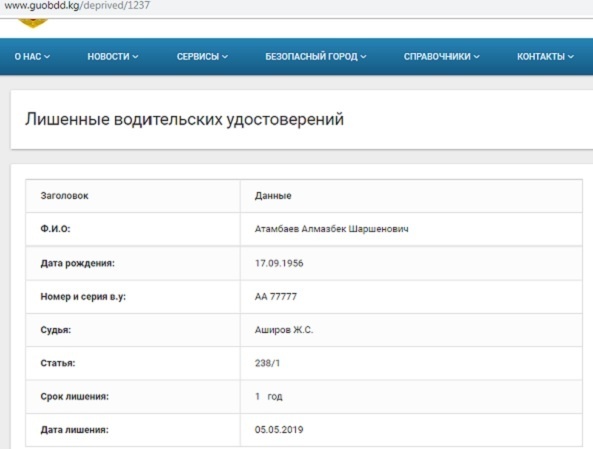Click the deprivation date 05.05.2019
This screenshot has width=593, height=449.
[279, 430]
